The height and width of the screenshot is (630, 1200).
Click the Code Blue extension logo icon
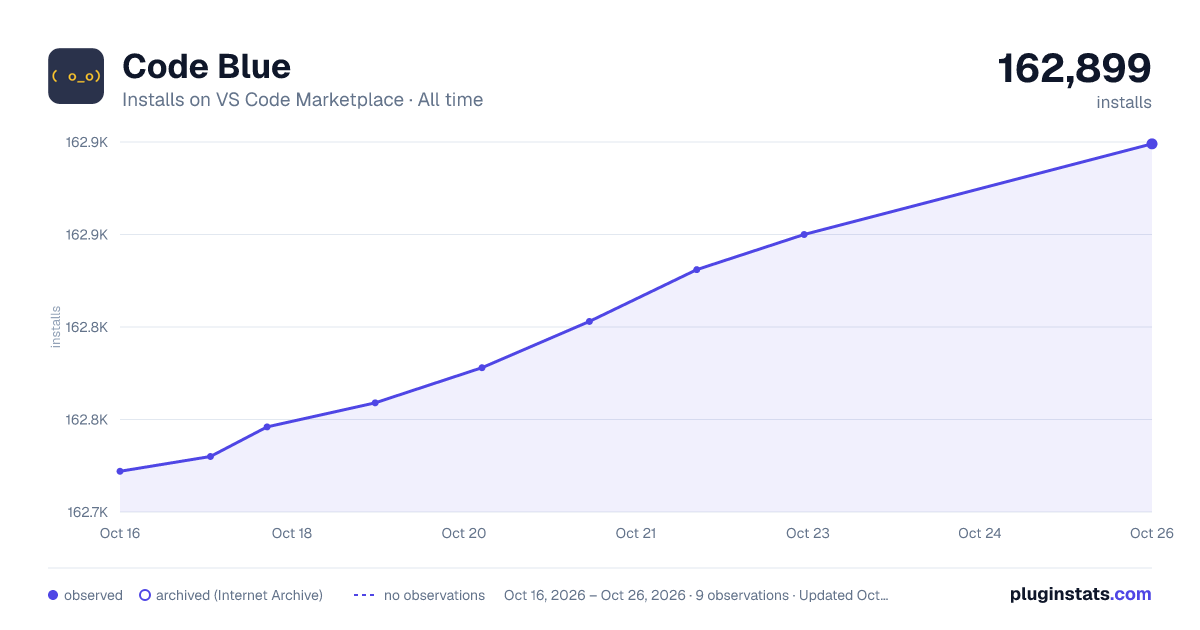click(76, 76)
